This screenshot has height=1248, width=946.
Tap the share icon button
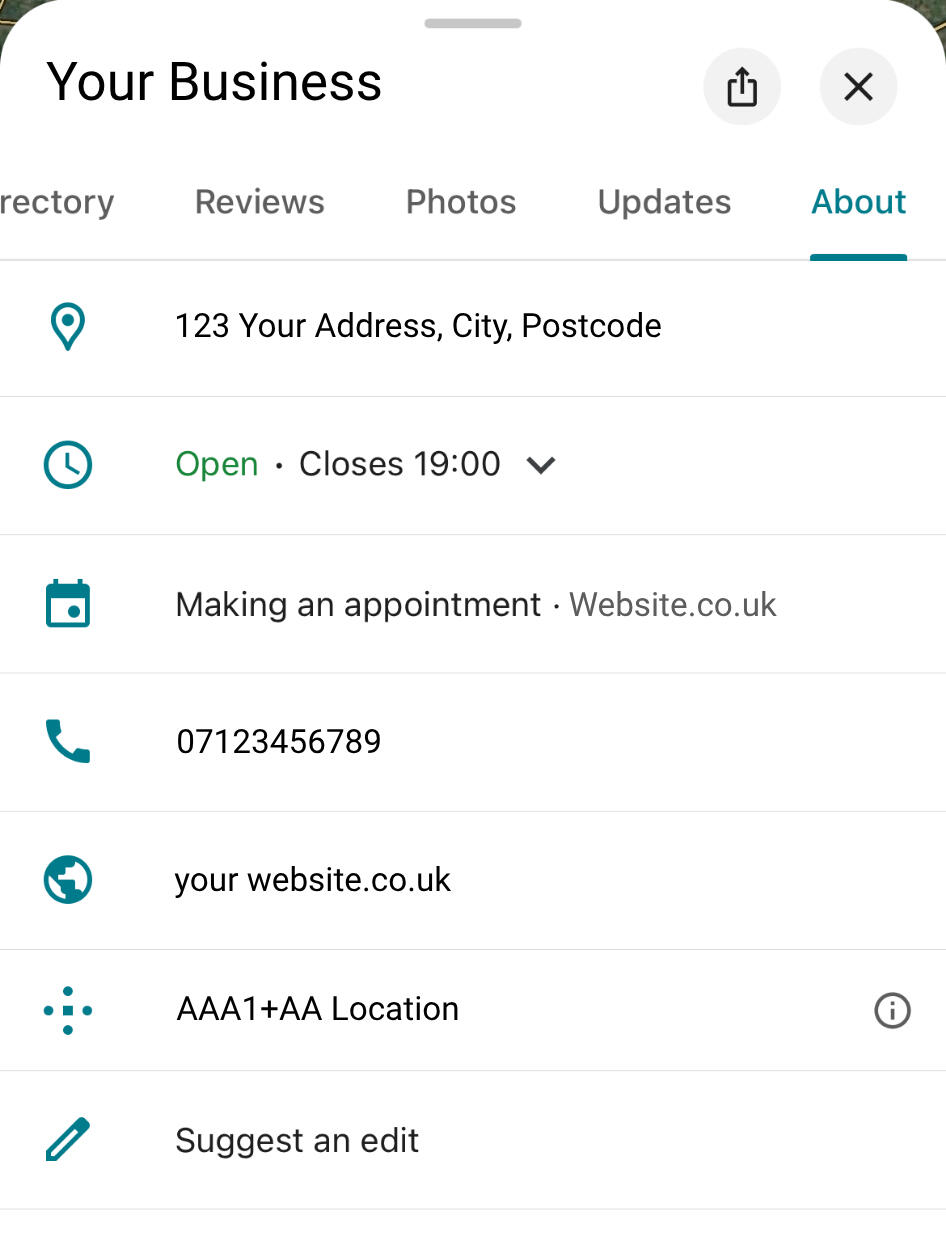click(x=742, y=88)
